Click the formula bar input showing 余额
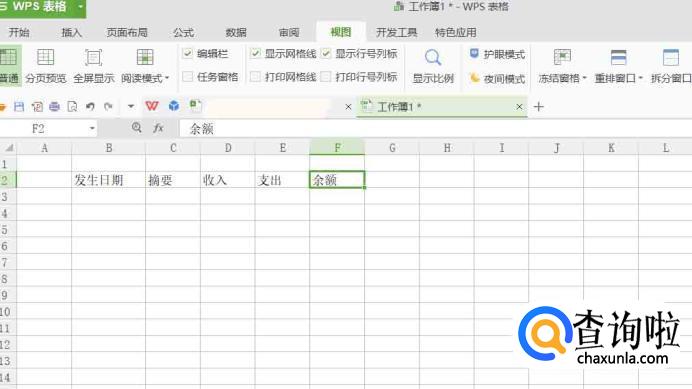Image resolution: width=692 pixels, height=389 pixels. (435, 128)
